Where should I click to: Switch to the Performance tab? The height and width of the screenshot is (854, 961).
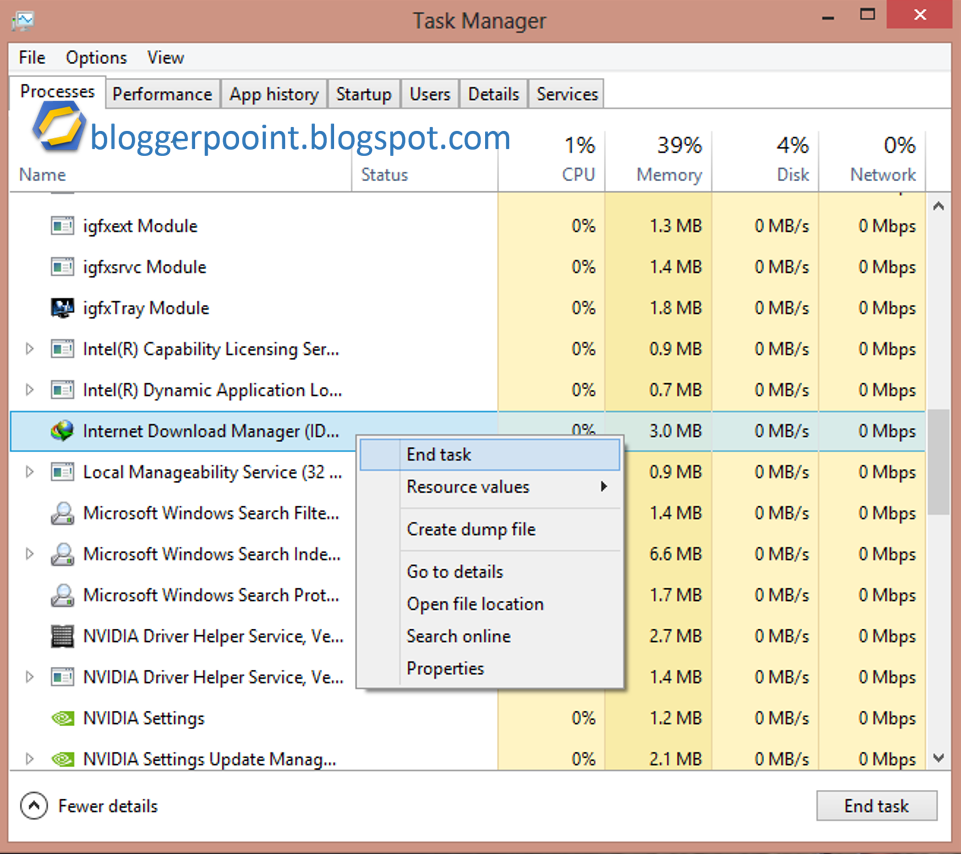(x=162, y=94)
